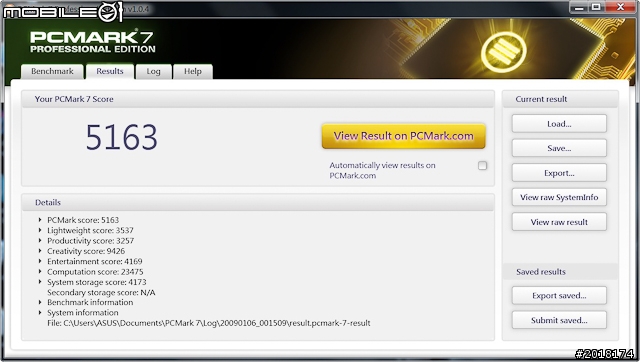Expand the PCMark score: 5163 row

40,220
